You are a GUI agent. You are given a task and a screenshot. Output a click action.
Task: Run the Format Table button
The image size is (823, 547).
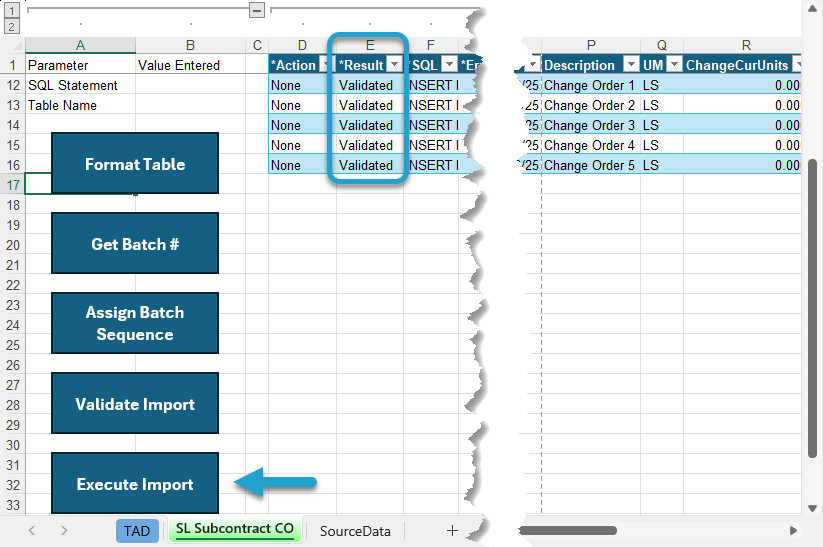pos(135,163)
